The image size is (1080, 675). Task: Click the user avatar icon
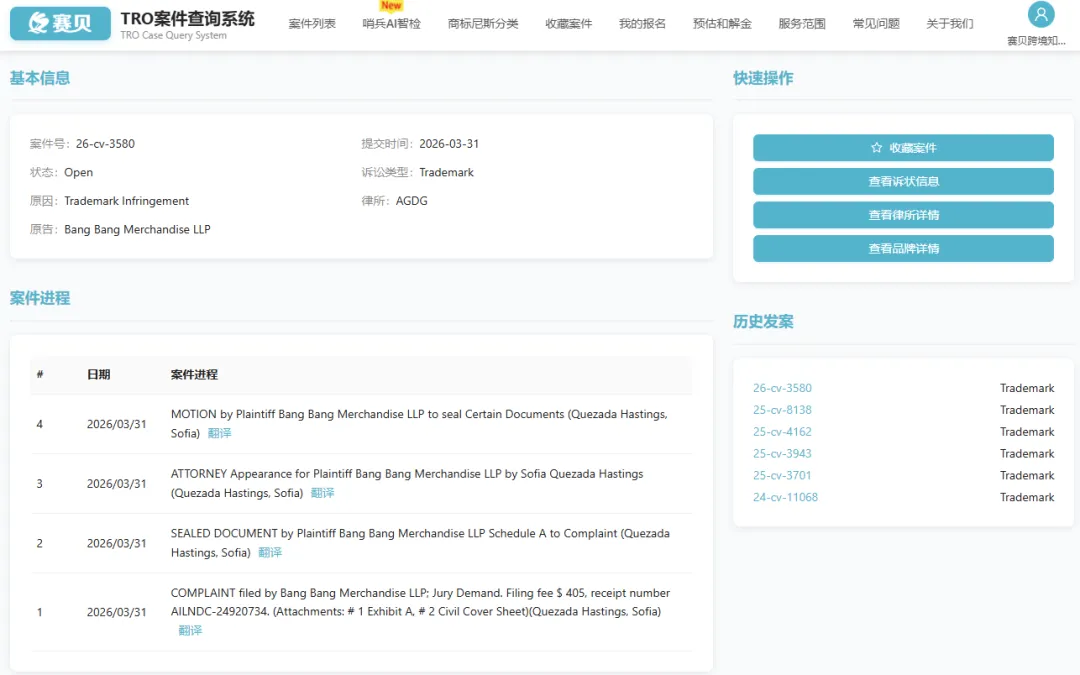[1041, 15]
